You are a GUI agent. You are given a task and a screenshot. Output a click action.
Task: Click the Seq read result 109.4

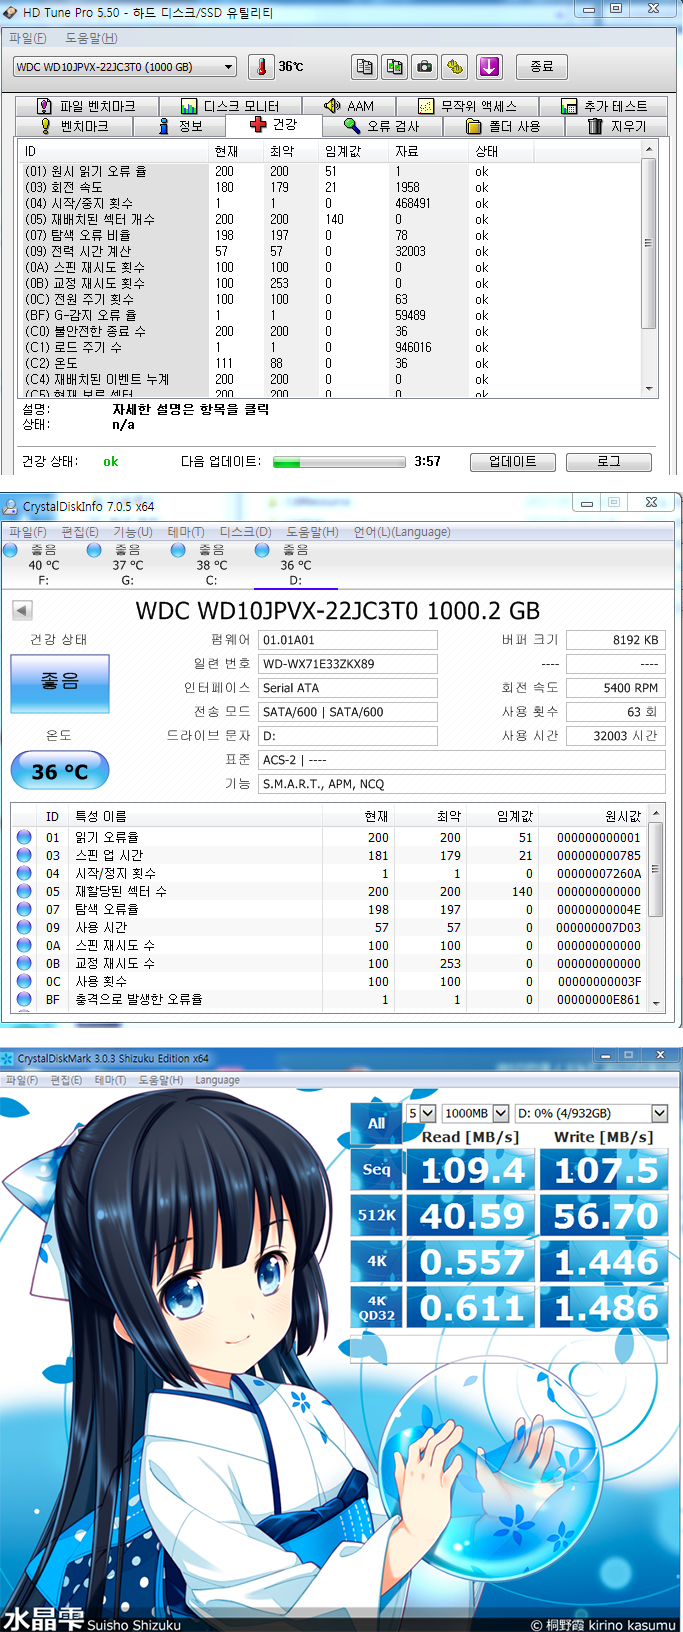click(x=470, y=1170)
